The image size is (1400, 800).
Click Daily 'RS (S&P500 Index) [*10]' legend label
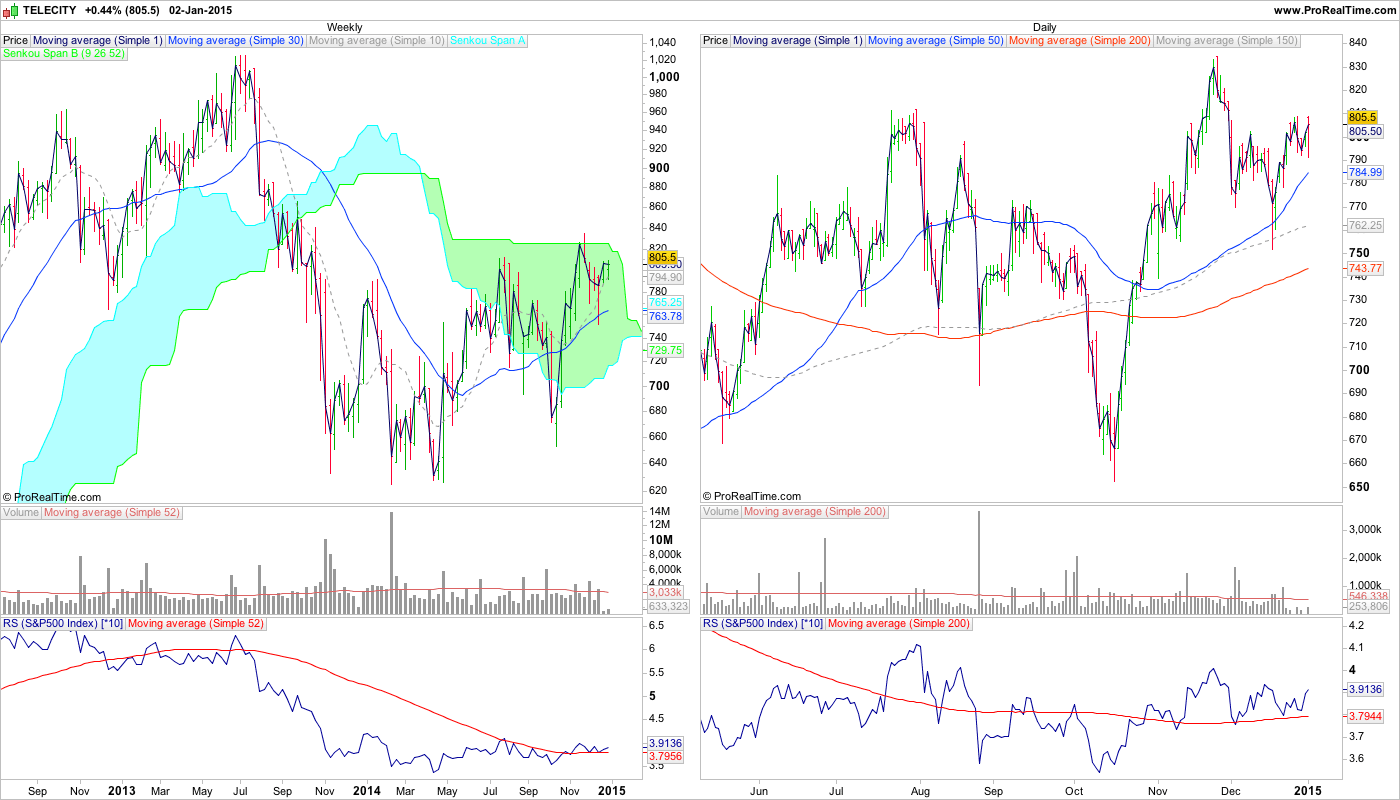point(763,624)
